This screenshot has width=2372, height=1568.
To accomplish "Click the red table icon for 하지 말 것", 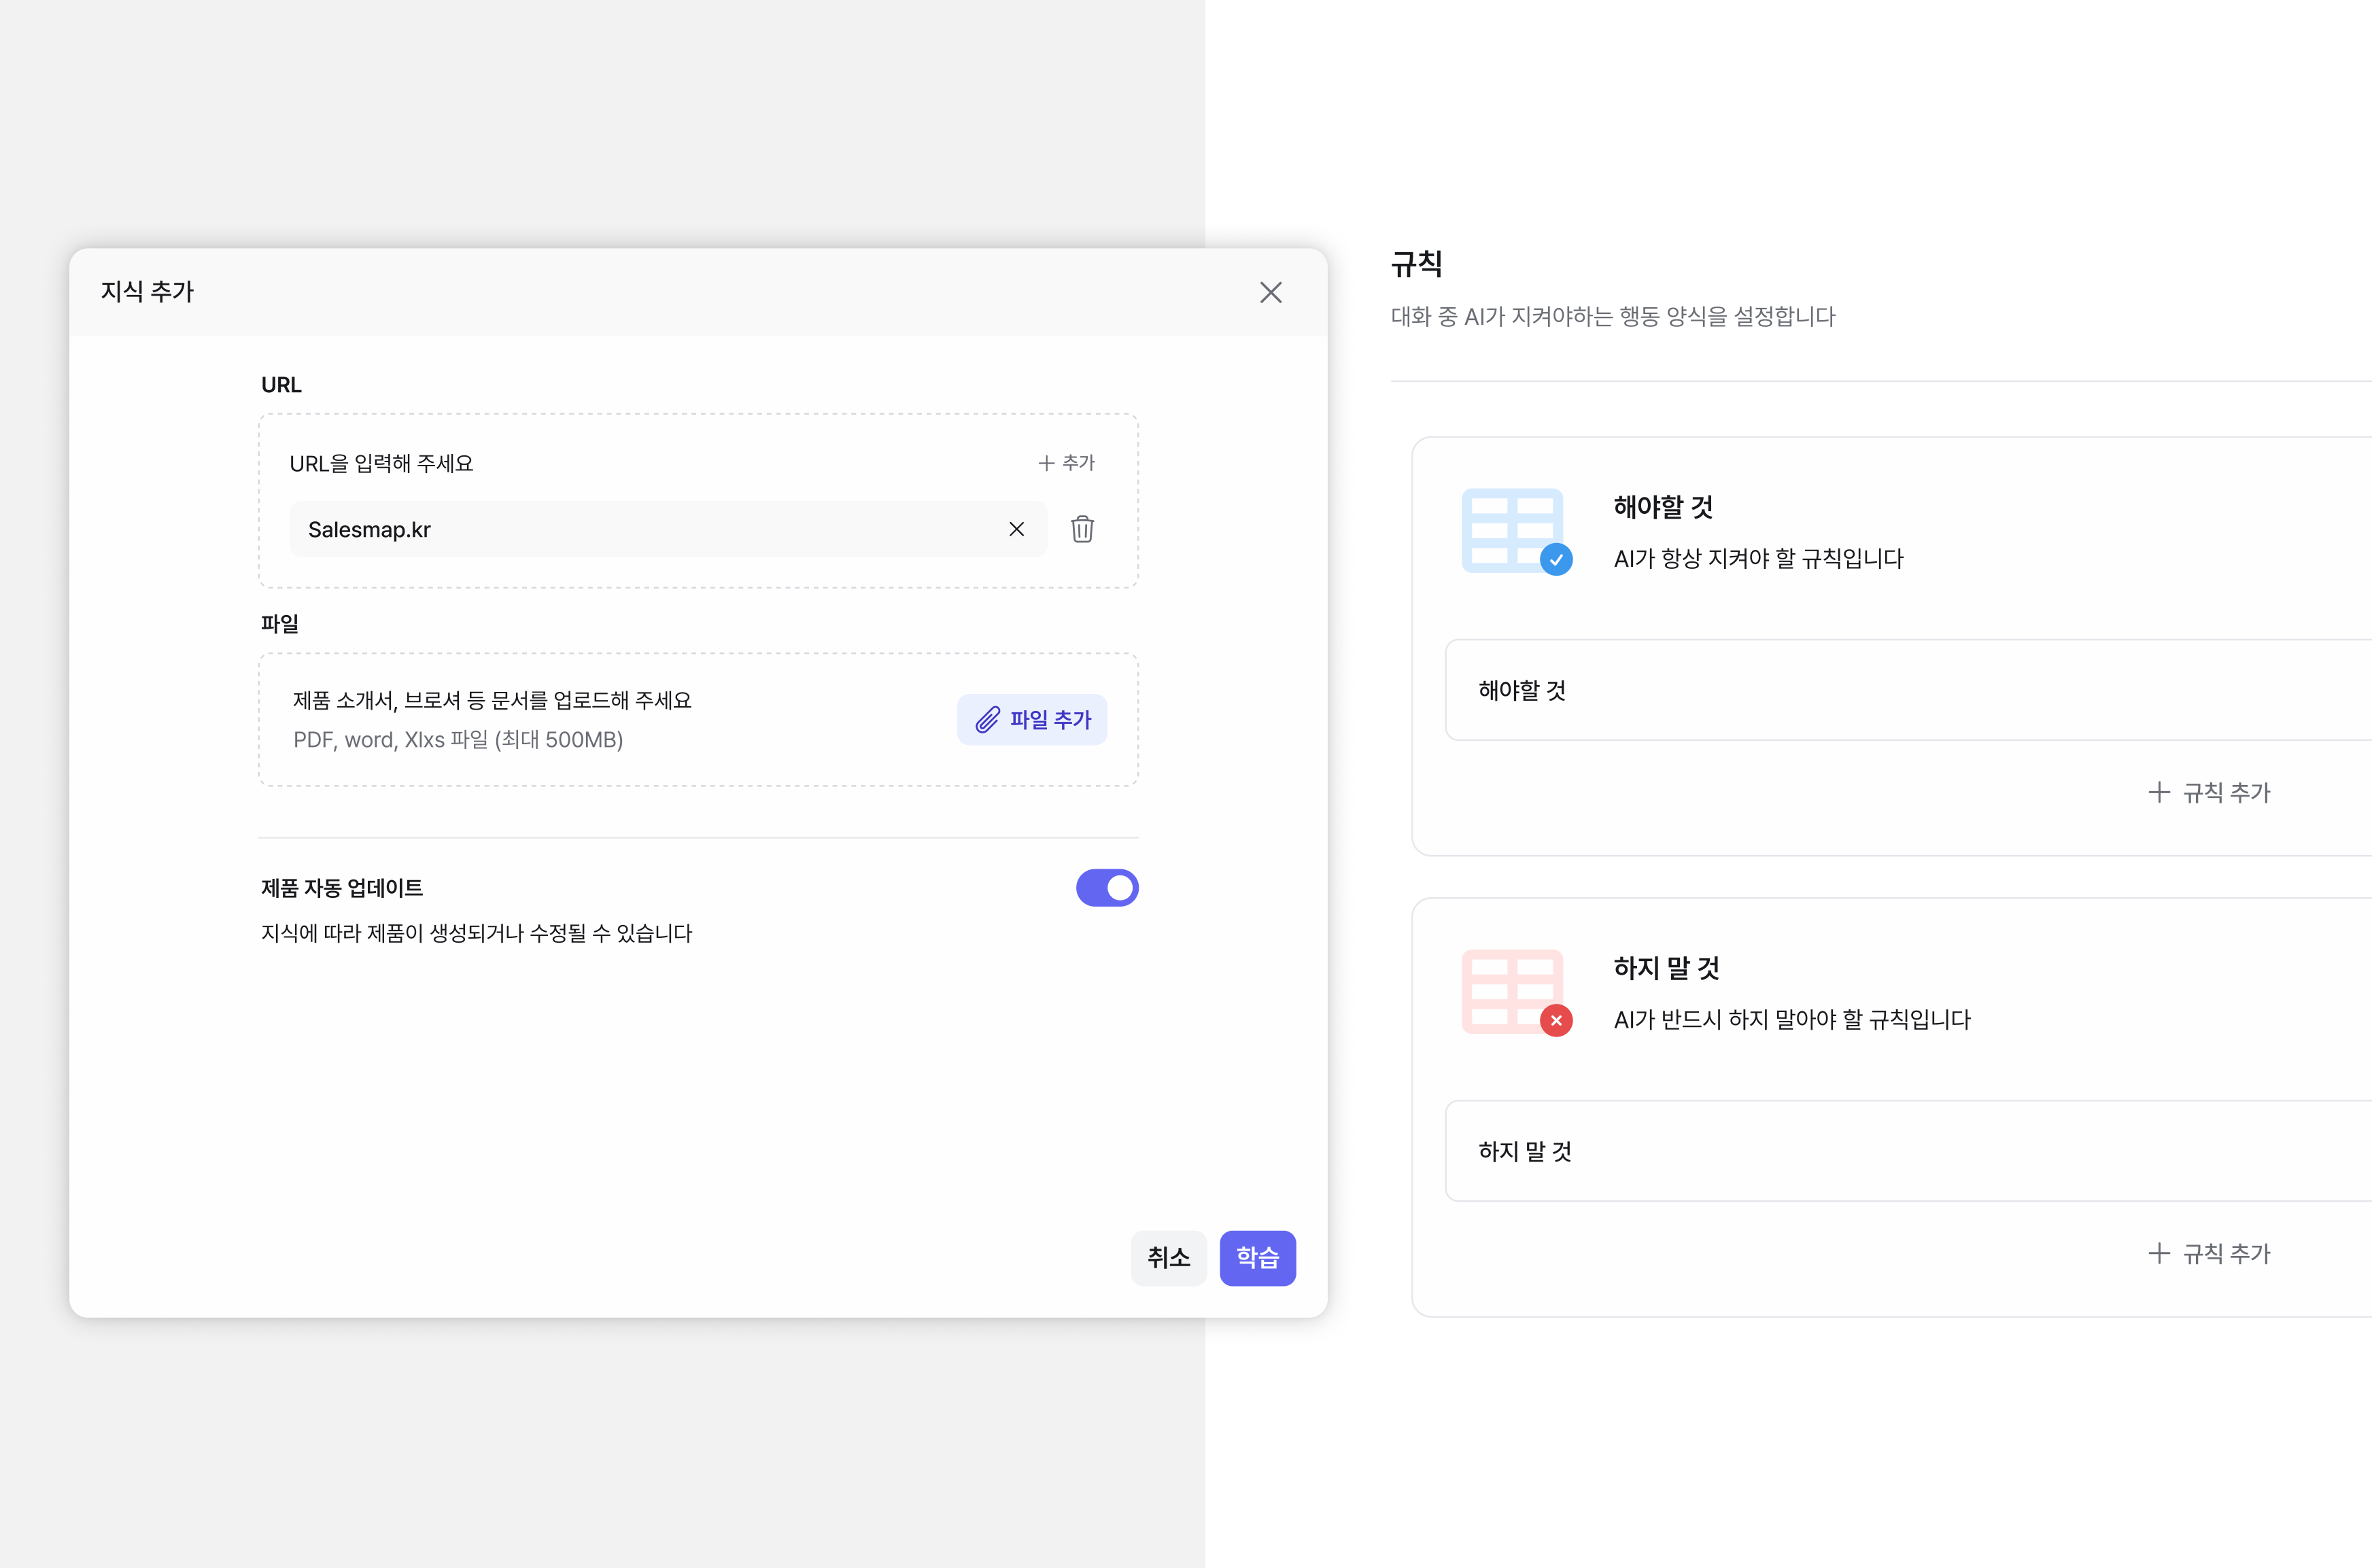I will coord(1516,993).
